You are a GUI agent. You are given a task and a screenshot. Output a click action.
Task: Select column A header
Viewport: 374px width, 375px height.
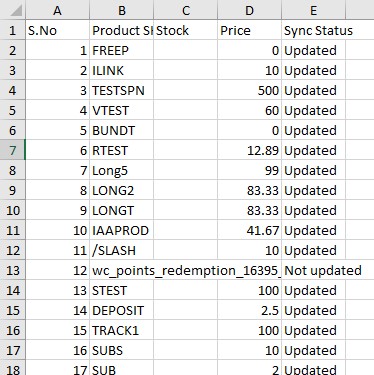(x=57, y=10)
